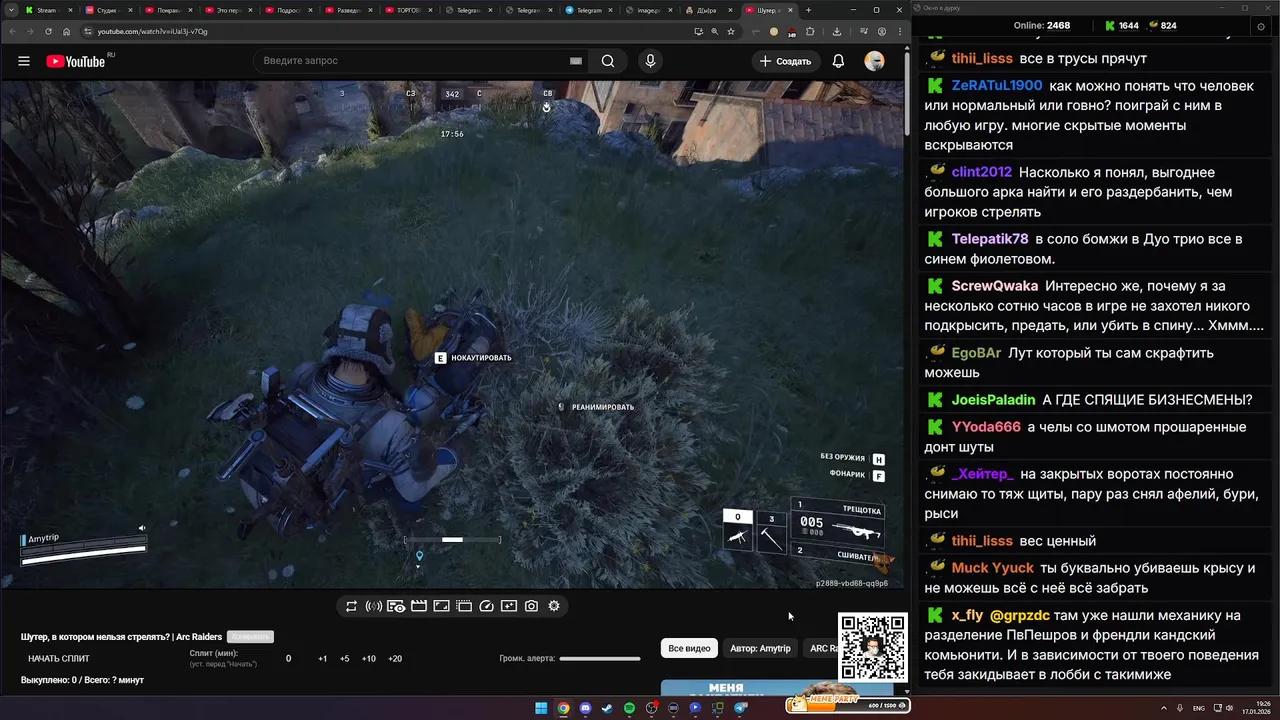
Task: Add +1 minute to split
Action: coord(323,659)
